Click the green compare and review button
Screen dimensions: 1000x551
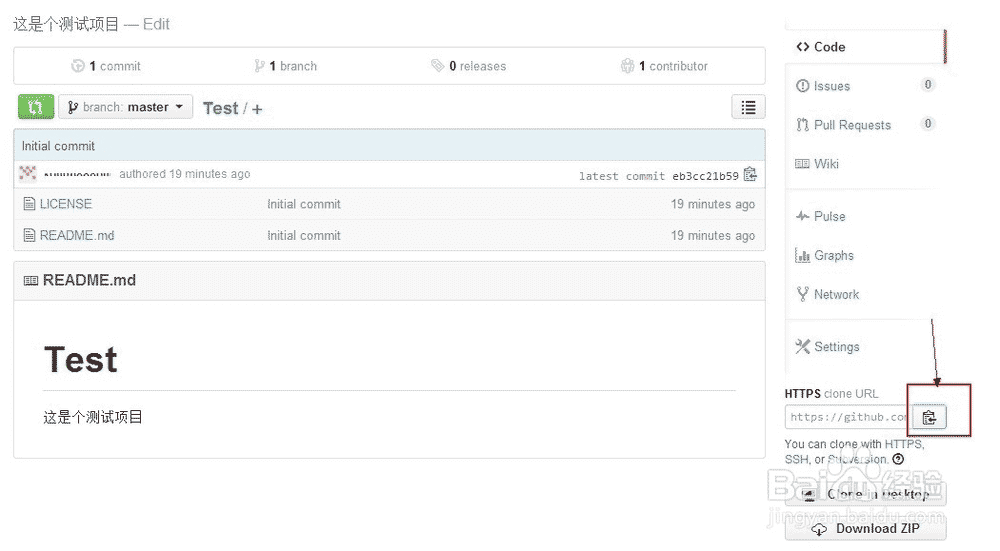point(35,107)
